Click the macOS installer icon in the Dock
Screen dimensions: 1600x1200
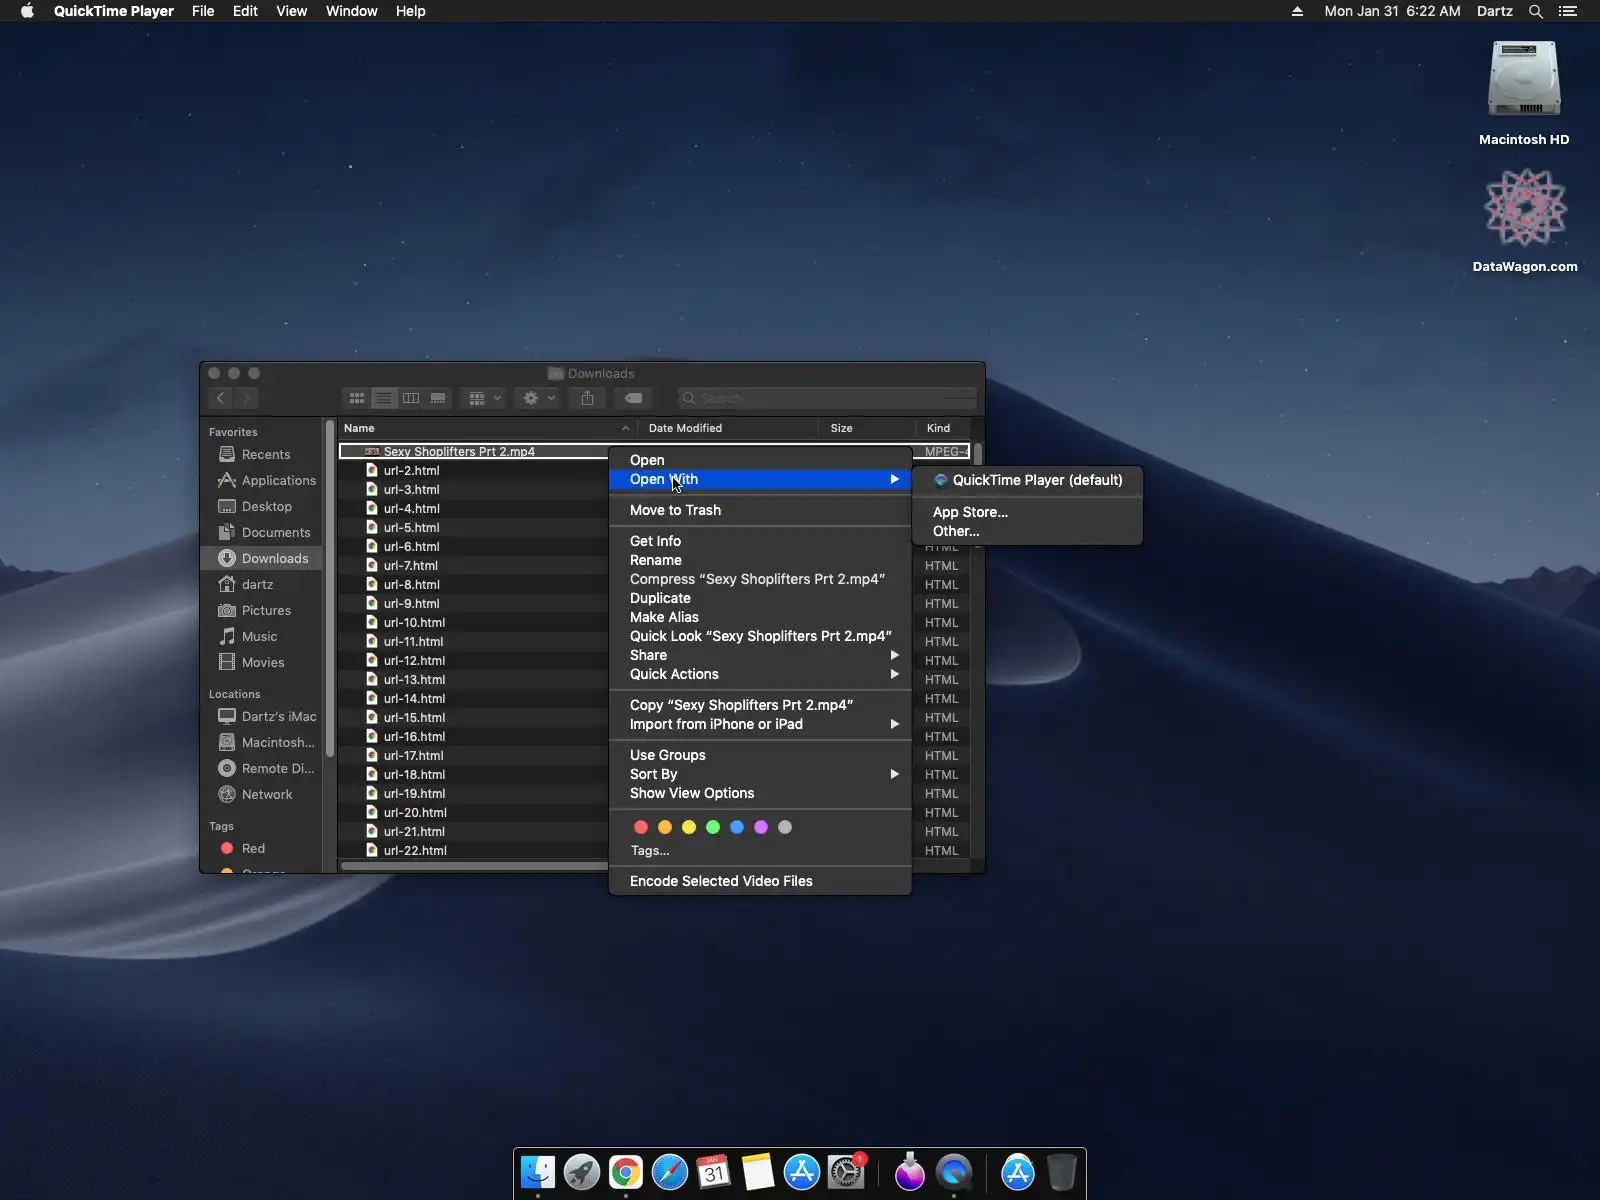click(x=910, y=1172)
